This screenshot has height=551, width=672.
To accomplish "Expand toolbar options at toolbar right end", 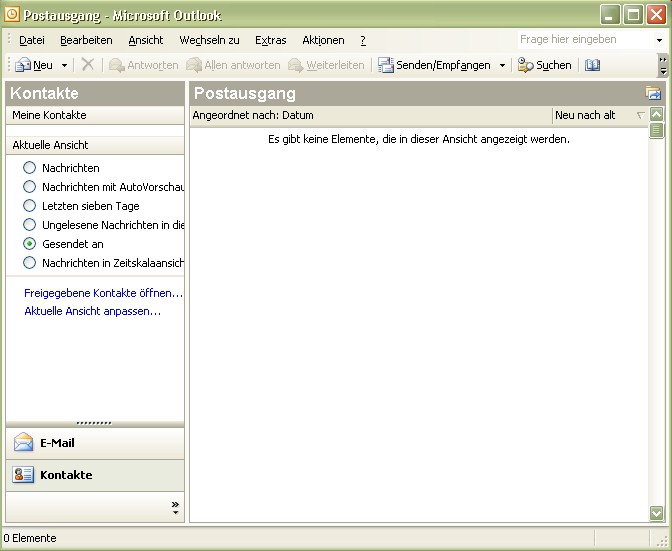I will 663,65.
